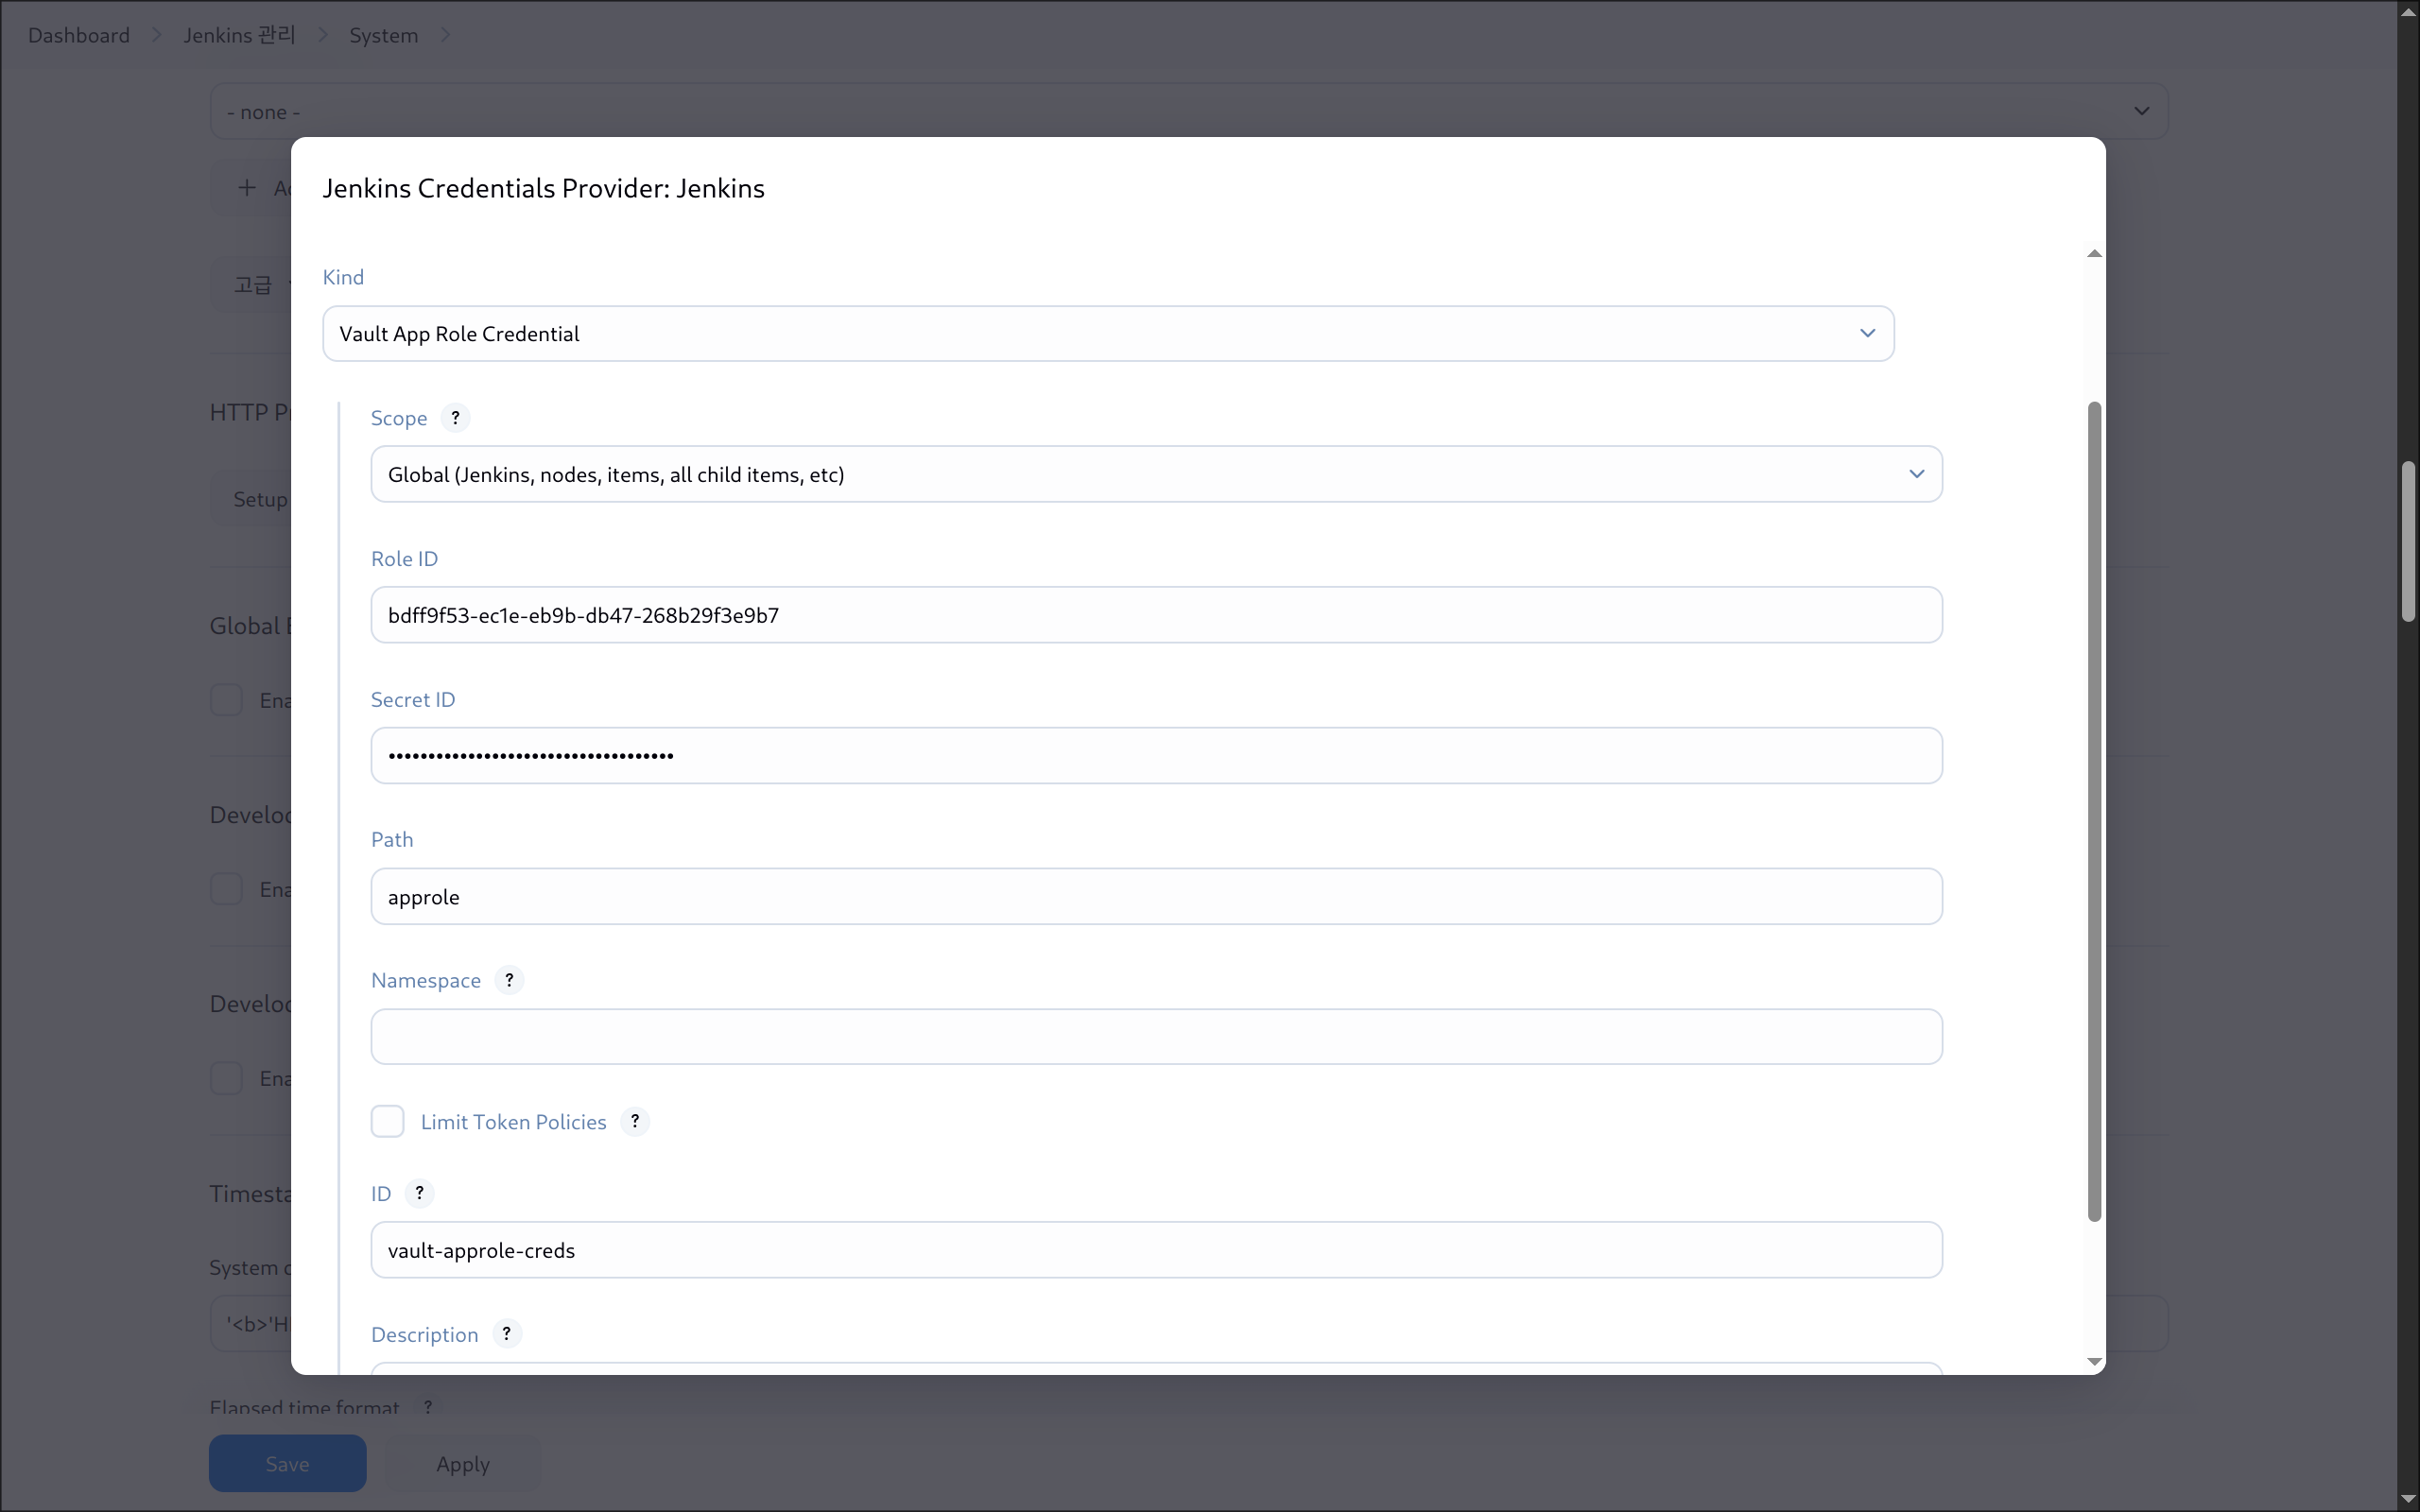Click scroll-up arrow in the credentials dialog
Image resolution: width=2420 pixels, height=1512 pixels.
coord(2094,254)
